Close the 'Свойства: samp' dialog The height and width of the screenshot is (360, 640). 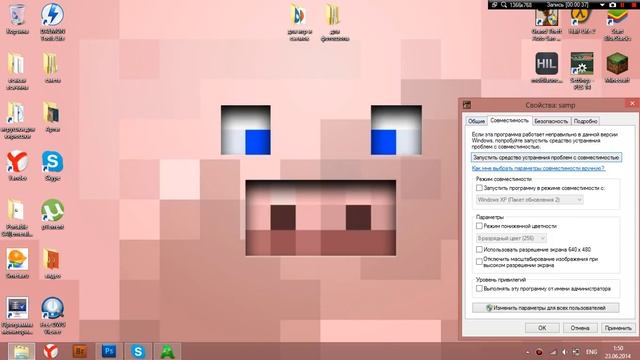(632, 104)
